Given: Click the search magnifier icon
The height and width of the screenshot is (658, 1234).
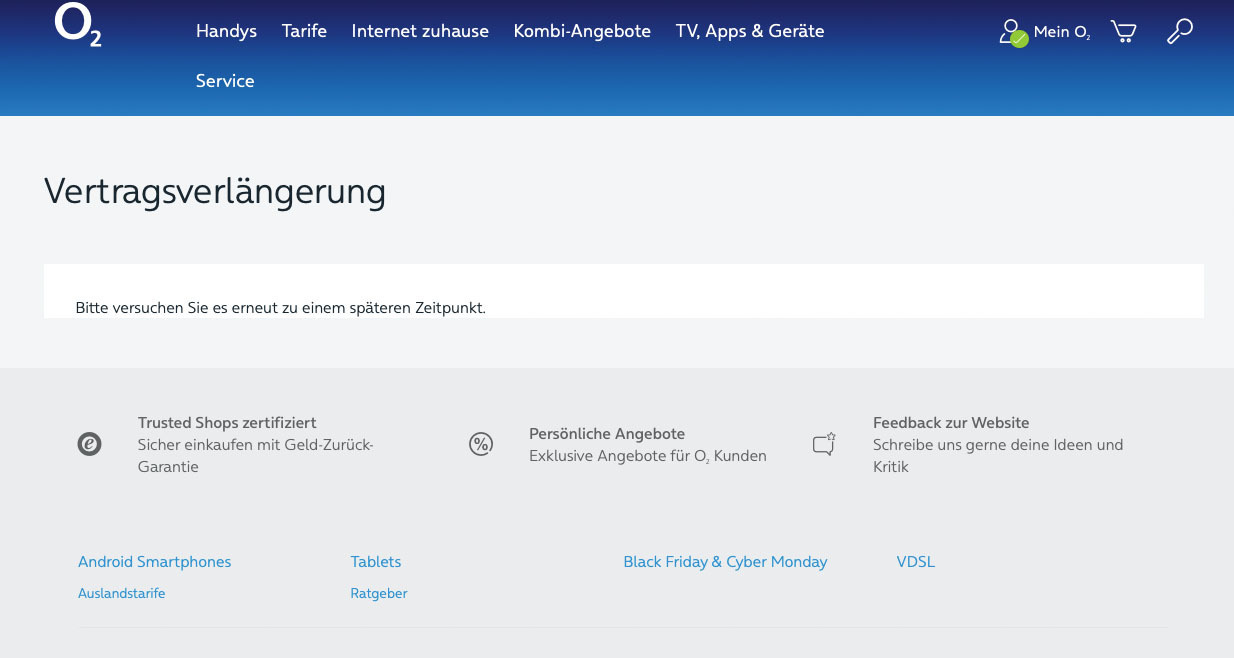Looking at the screenshot, I should (x=1180, y=31).
